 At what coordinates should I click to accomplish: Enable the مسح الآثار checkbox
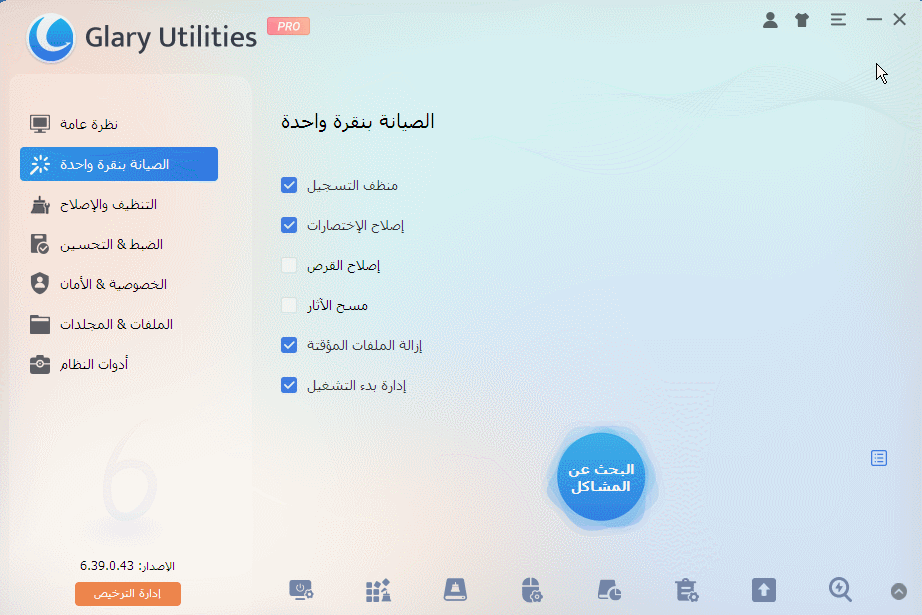(289, 305)
